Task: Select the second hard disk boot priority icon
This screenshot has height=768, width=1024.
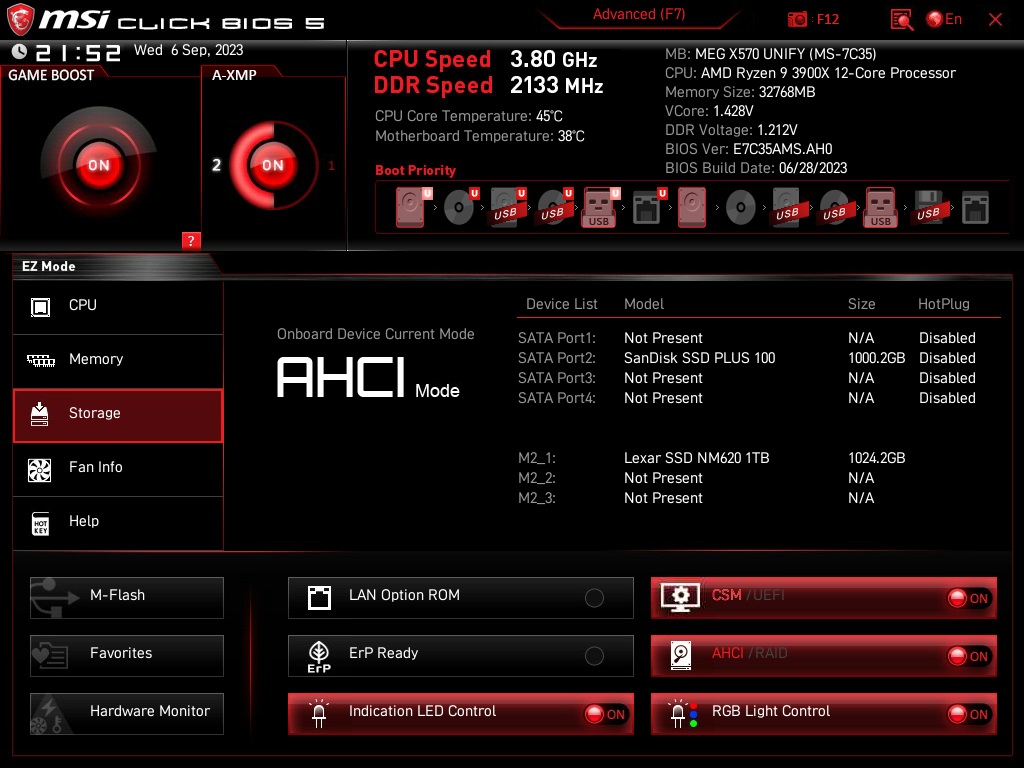Action: point(692,208)
